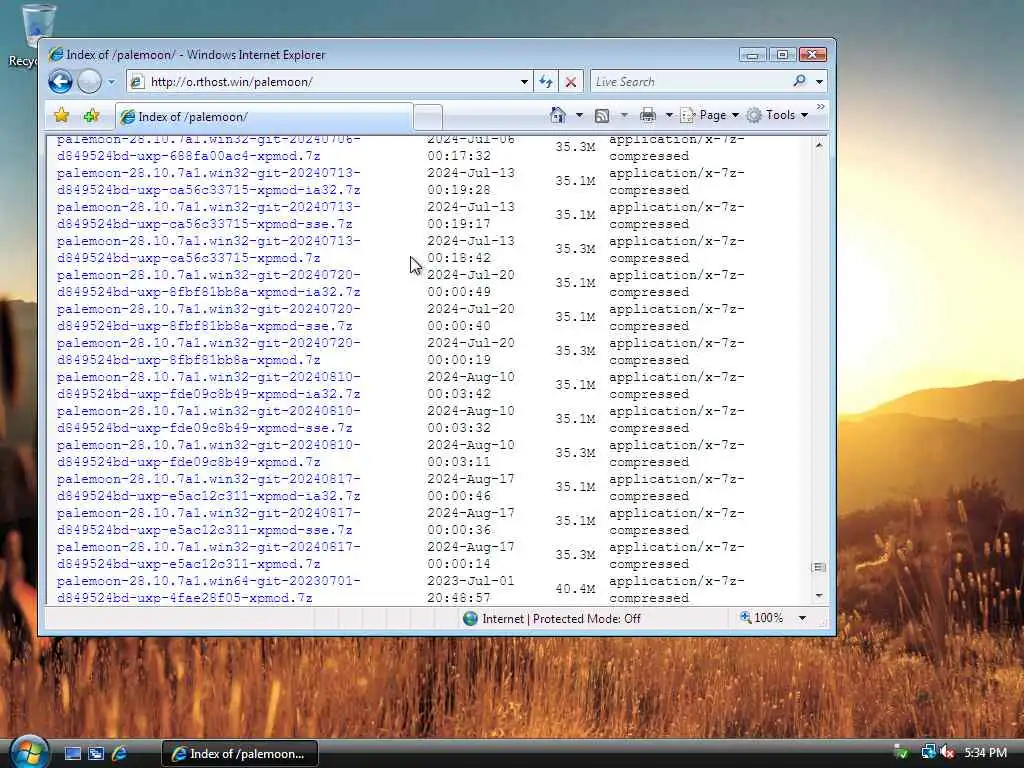Screen dimensions: 1024x768
Task: Open the search provider options dropdown
Action: (820, 82)
